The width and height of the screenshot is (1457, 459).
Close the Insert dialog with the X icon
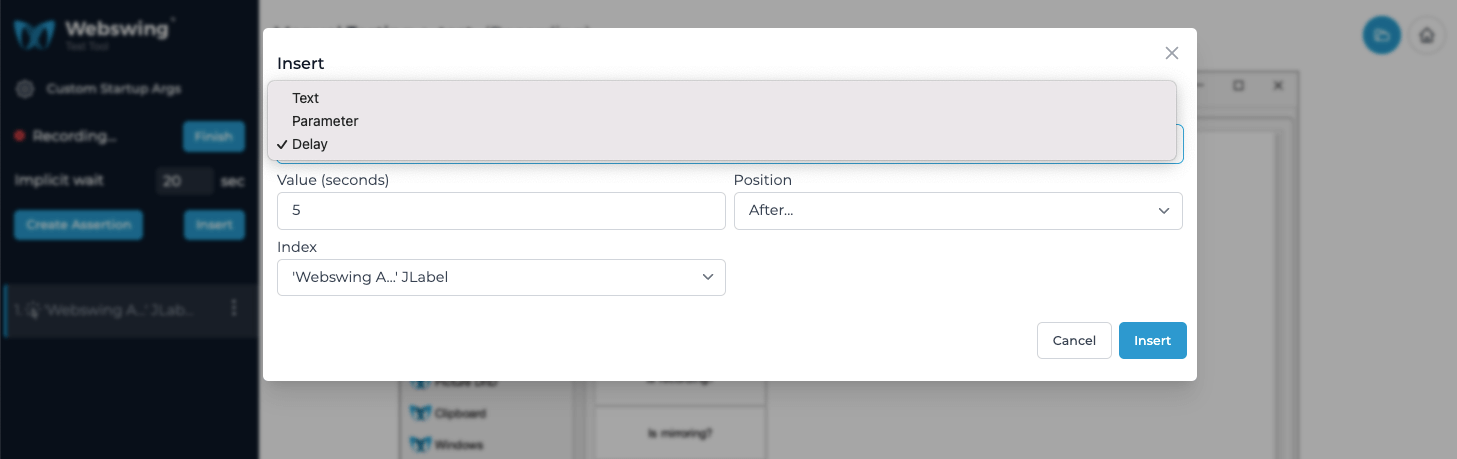[1172, 53]
